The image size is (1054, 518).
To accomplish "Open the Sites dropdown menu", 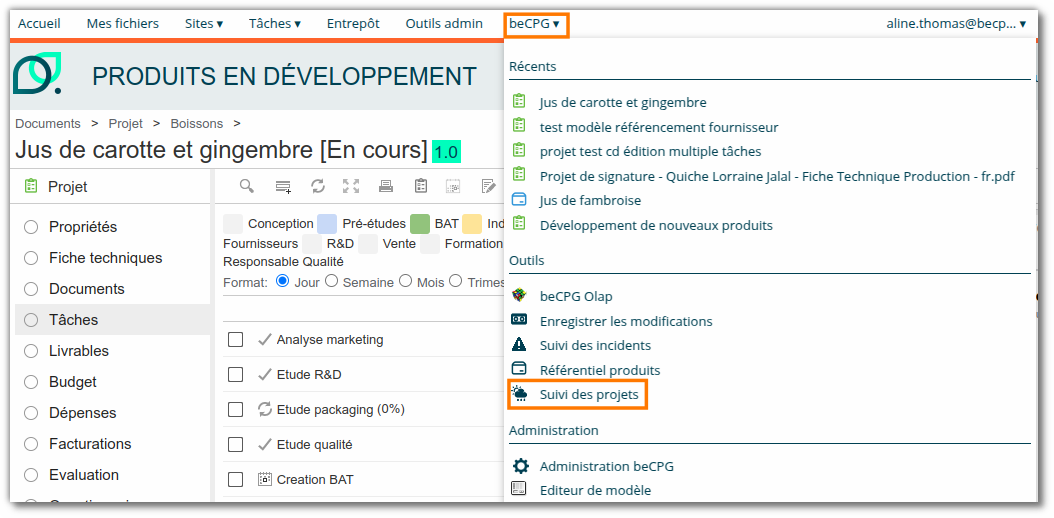I will click(x=204, y=24).
